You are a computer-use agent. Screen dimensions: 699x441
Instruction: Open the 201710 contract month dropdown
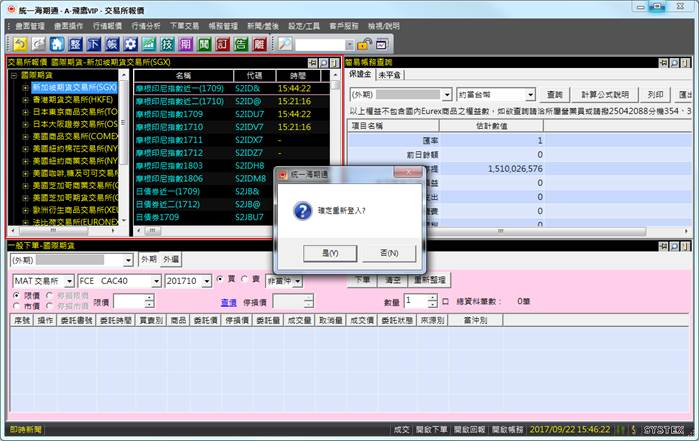pyautogui.click(x=206, y=281)
